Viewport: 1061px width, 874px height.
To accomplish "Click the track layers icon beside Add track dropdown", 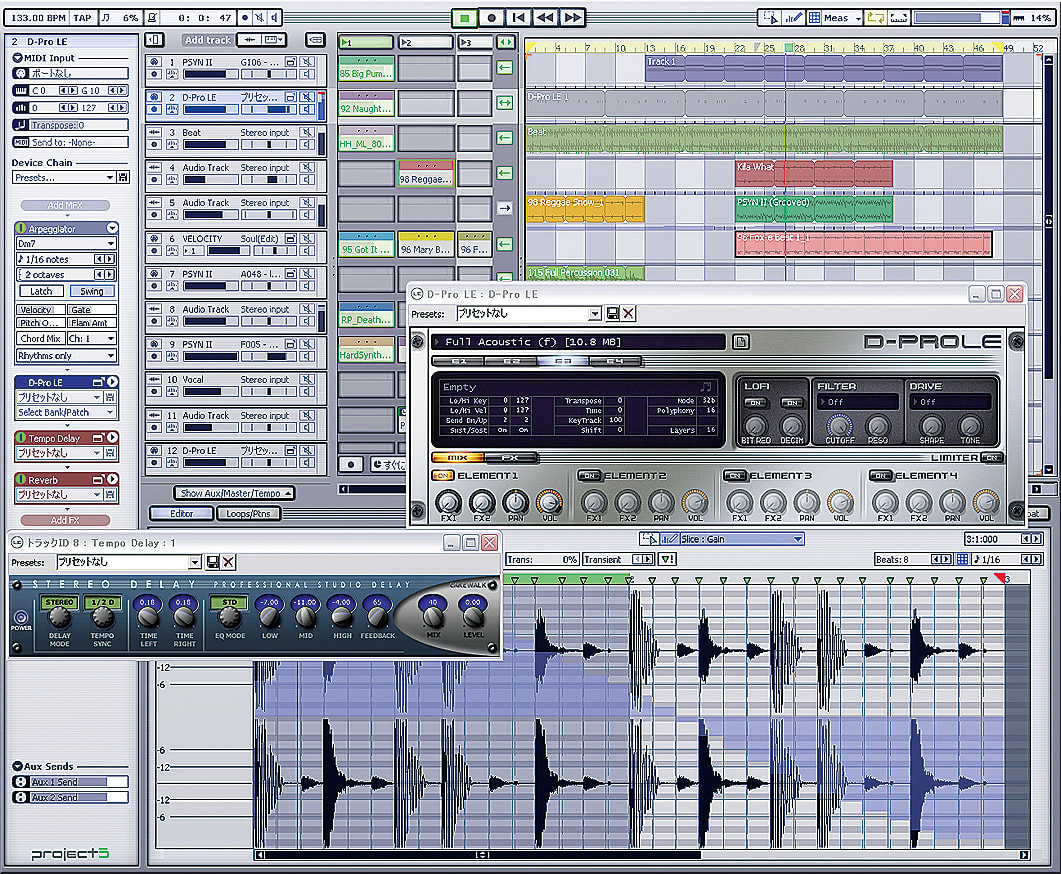I will point(315,40).
